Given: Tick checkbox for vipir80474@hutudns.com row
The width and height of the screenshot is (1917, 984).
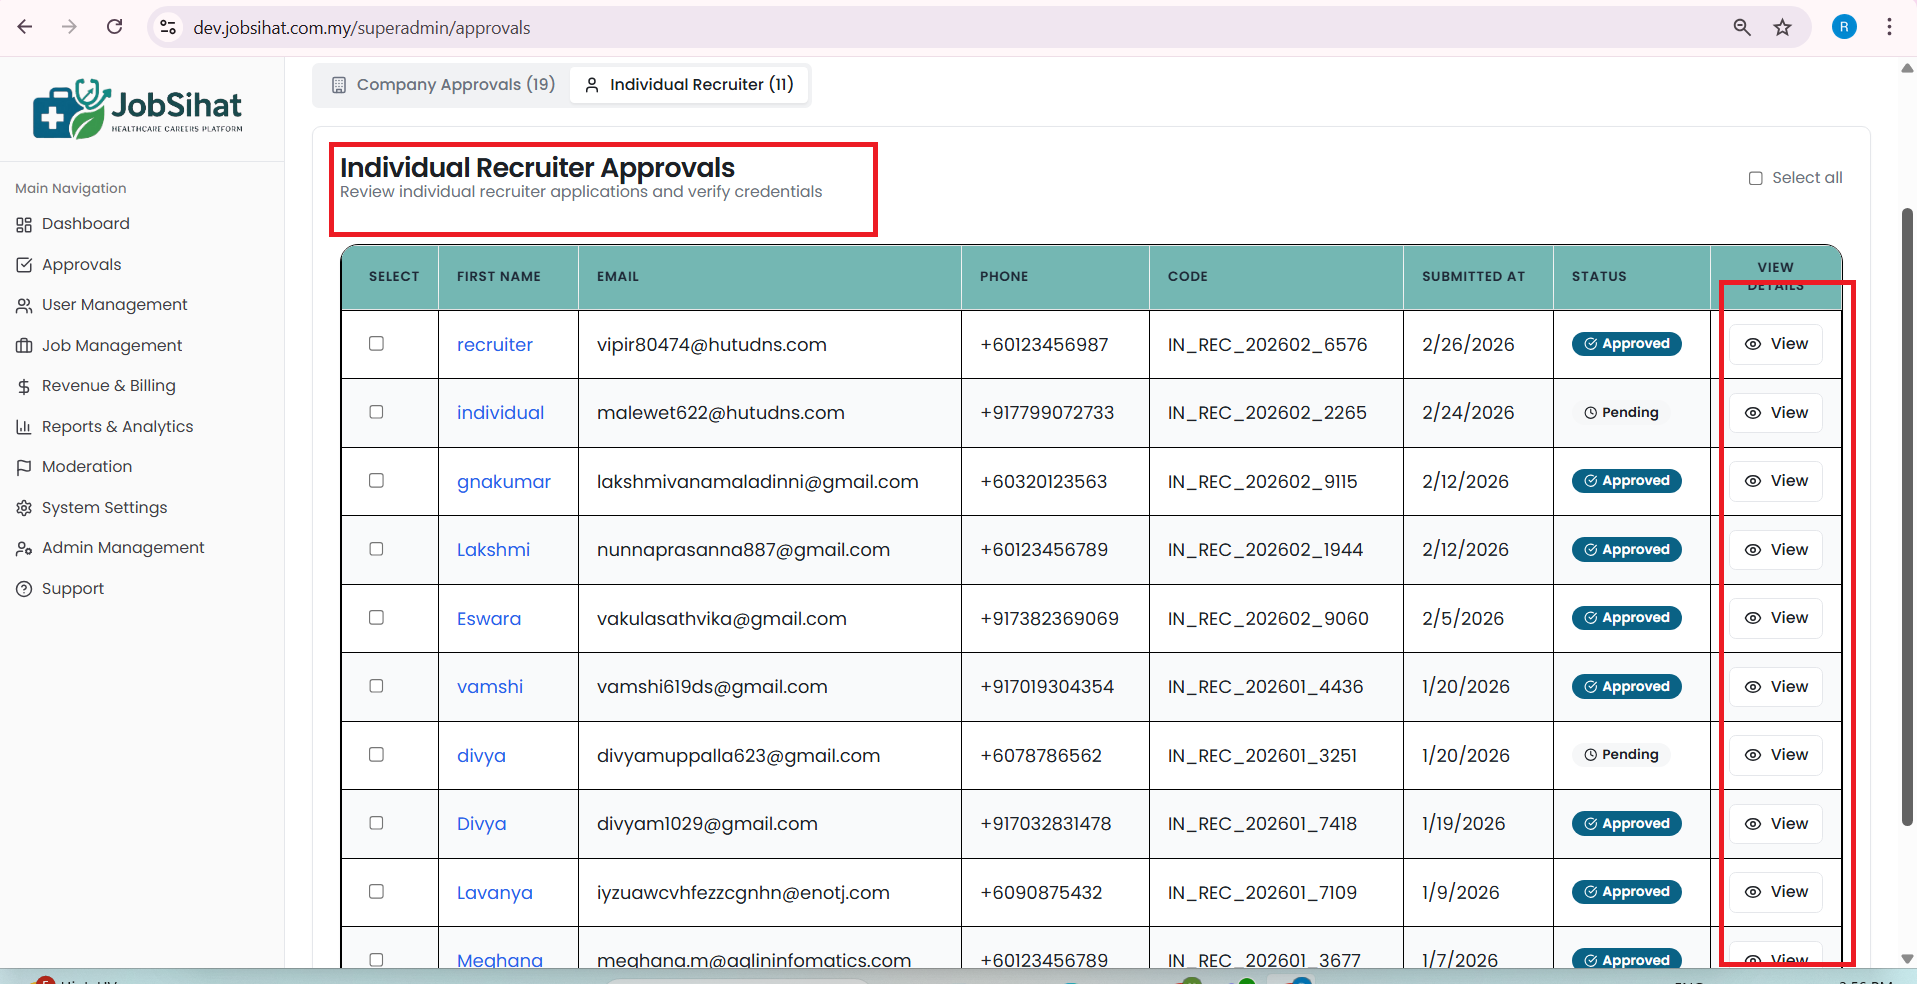Looking at the screenshot, I should (x=376, y=344).
